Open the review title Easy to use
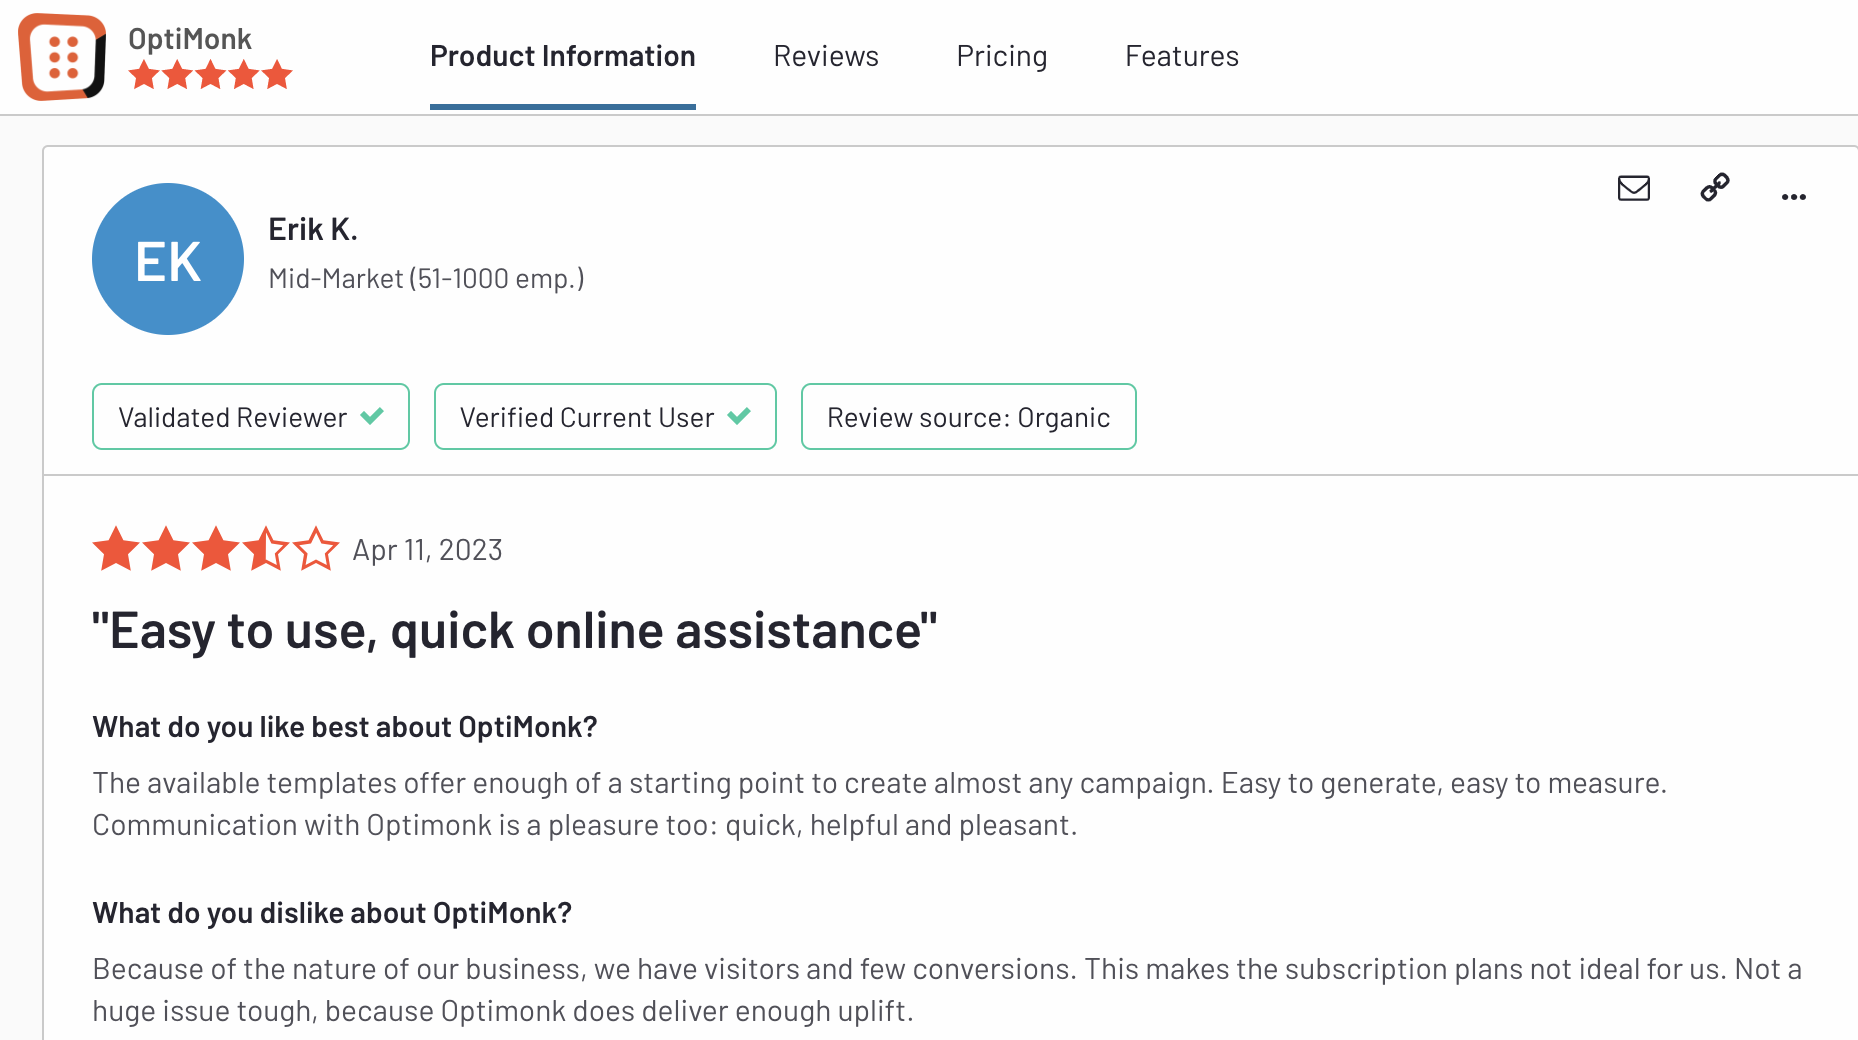1858x1040 pixels. (x=515, y=631)
